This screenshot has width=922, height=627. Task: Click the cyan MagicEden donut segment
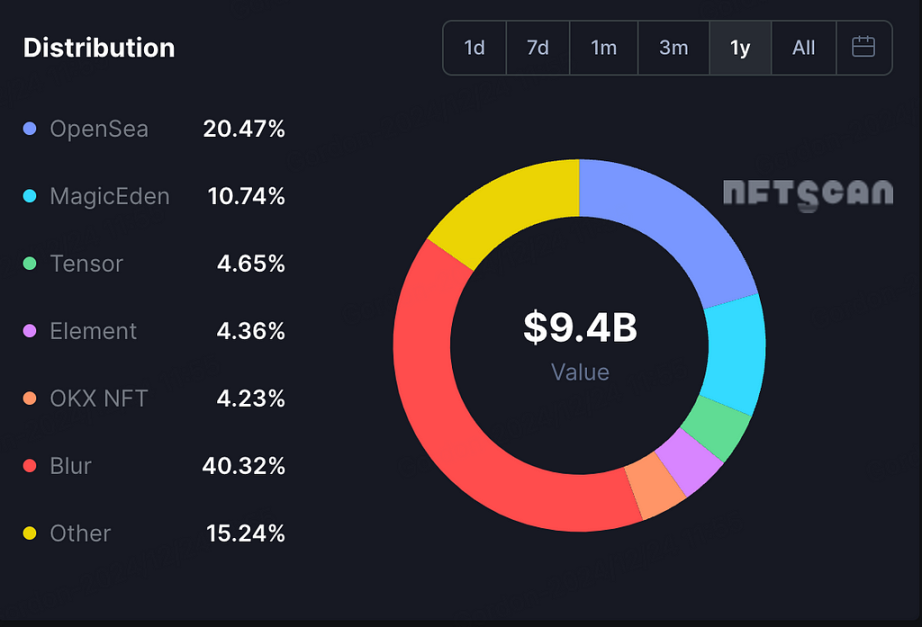(x=735, y=353)
